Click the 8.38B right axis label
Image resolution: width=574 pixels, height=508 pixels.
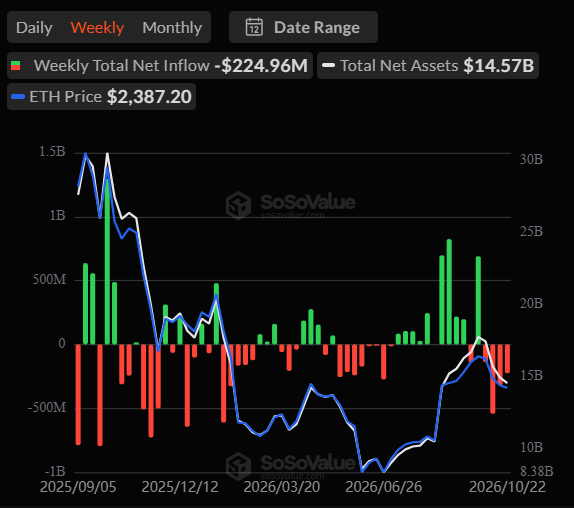coord(536,471)
